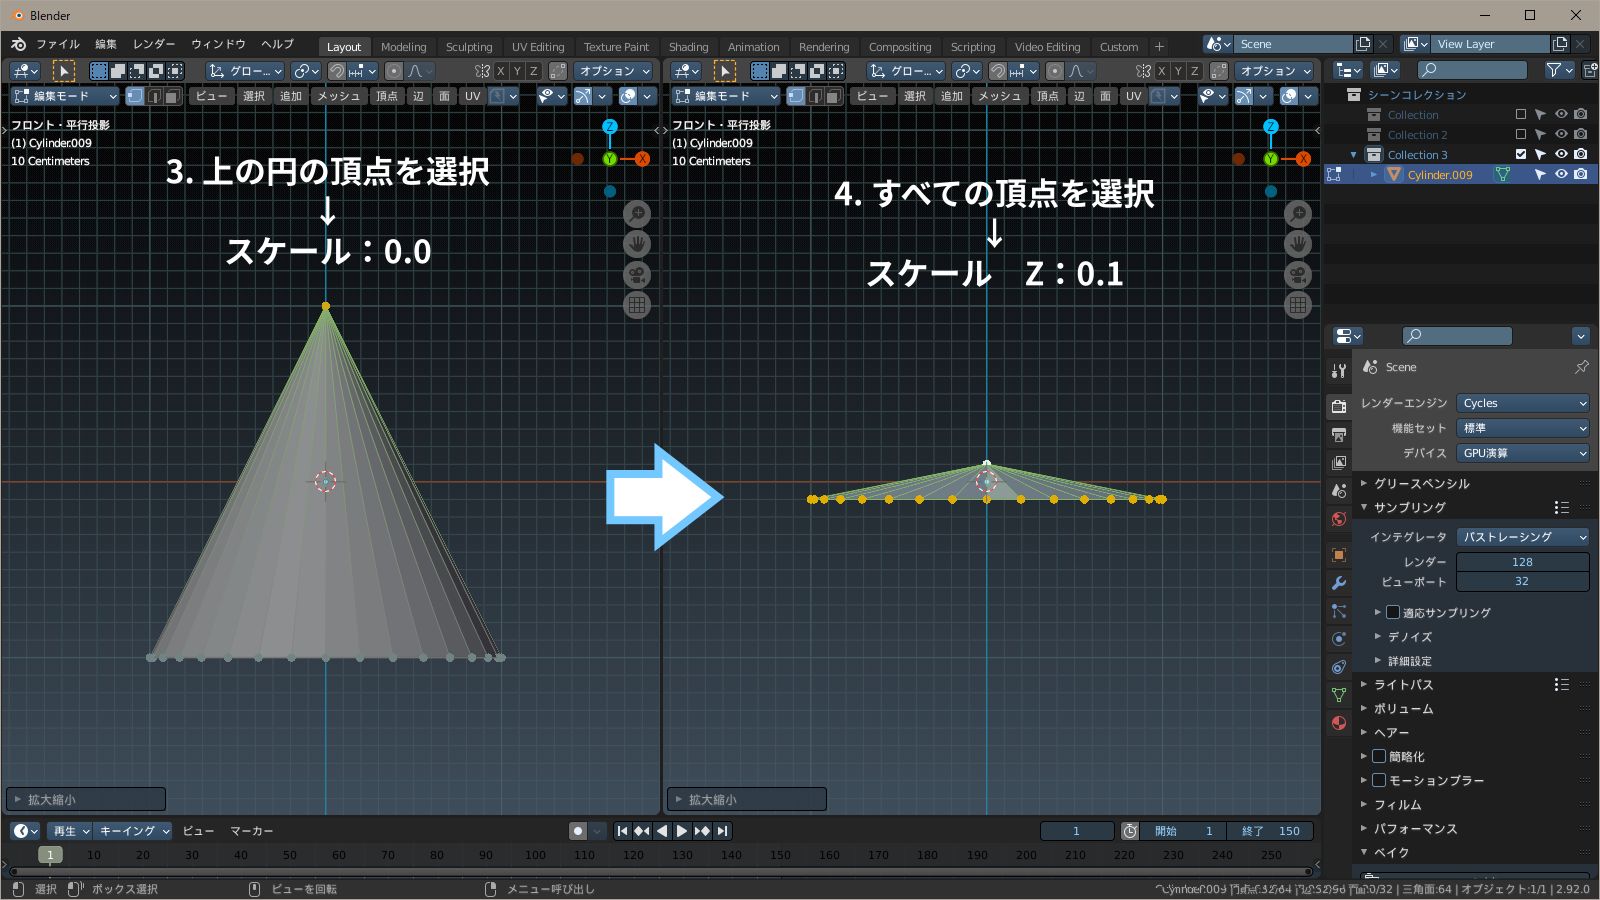The image size is (1600, 900).
Task: Toggle the Collection 3 render checkbox
Action: pyautogui.click(x=1580, y=154)
